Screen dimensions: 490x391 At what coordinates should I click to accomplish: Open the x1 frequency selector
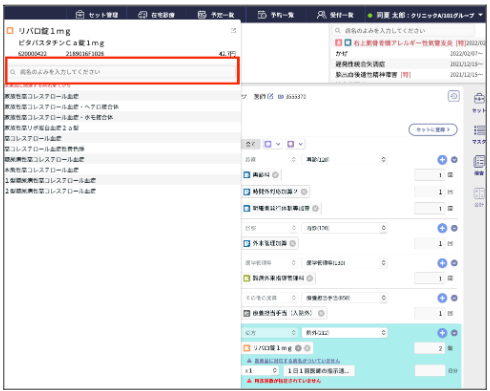pyautogui.click(x=261, y=370)
